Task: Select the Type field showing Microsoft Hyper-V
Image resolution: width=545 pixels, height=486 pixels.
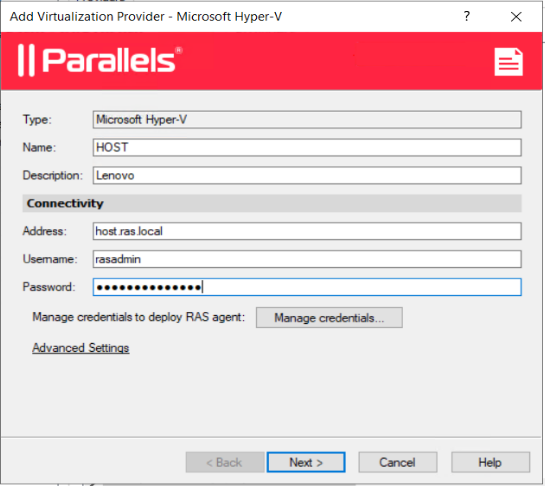Action: coord(307,120)
